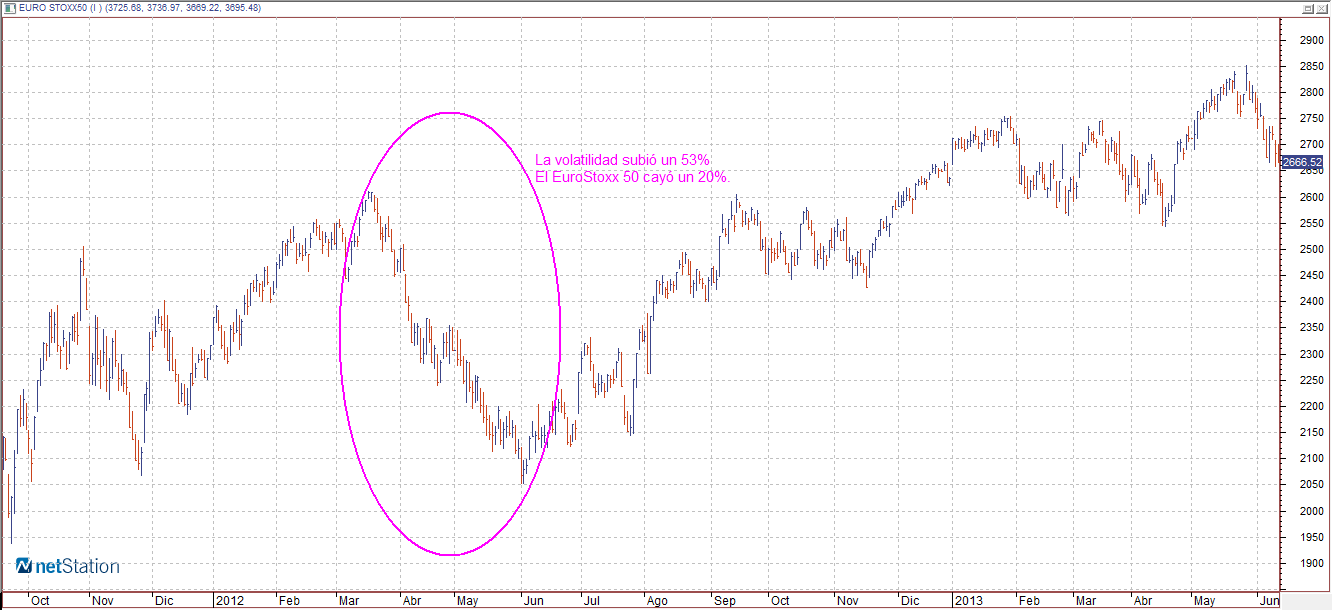The width and height of the screenshot is (1332, 610).
Task: Click the 2150 price axis label
Action: coord(1310,432)
